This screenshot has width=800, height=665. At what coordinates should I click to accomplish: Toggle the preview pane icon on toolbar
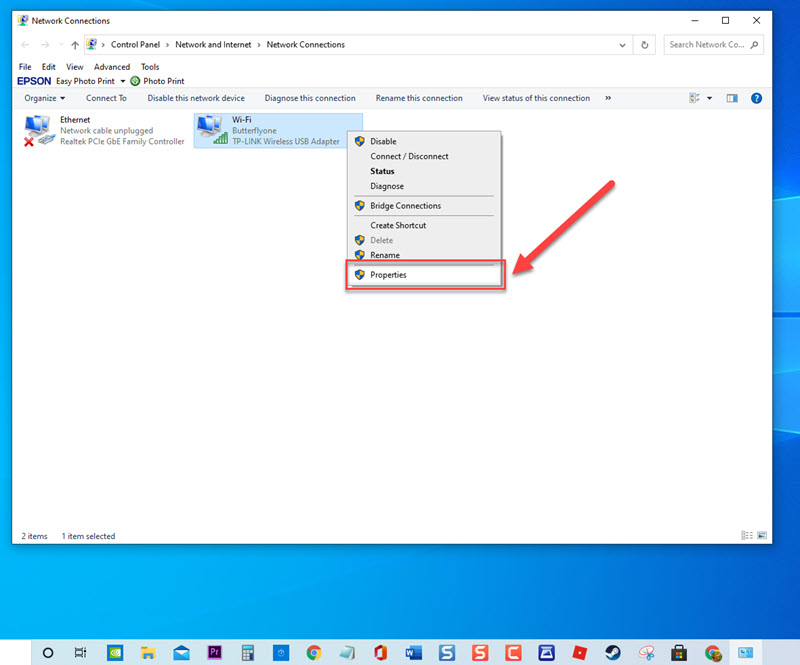(733, 98)
